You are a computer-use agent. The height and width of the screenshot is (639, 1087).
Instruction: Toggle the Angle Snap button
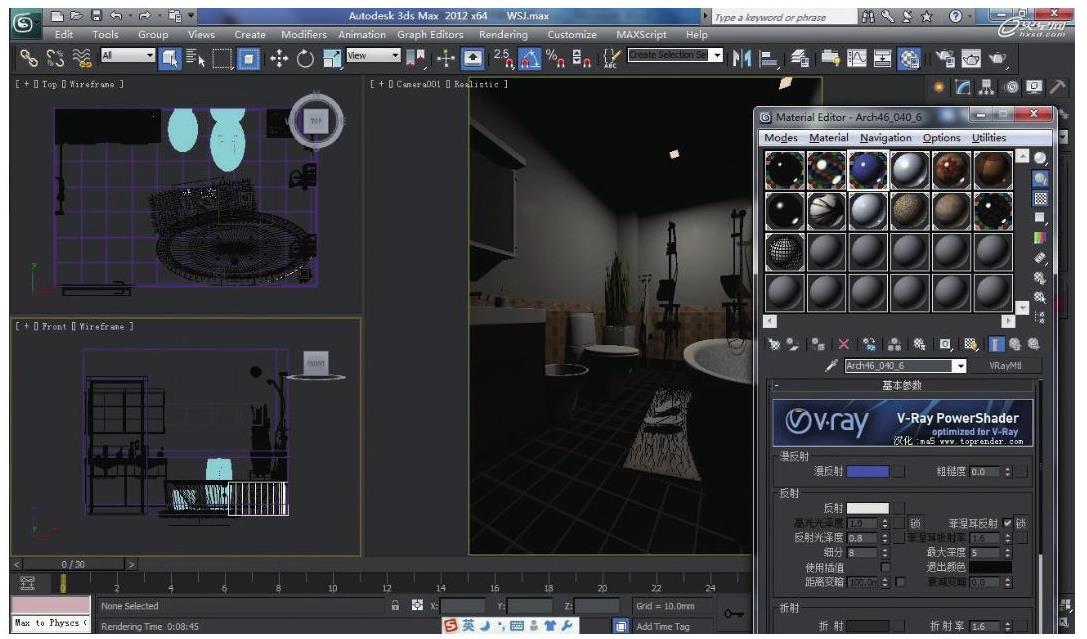pos(530,59)
